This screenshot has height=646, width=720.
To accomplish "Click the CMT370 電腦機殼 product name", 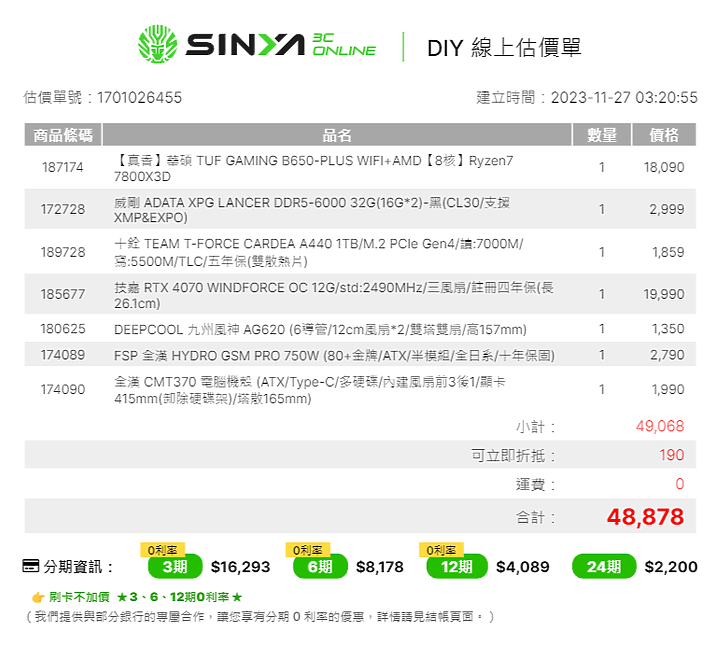I will coord(310,390).
